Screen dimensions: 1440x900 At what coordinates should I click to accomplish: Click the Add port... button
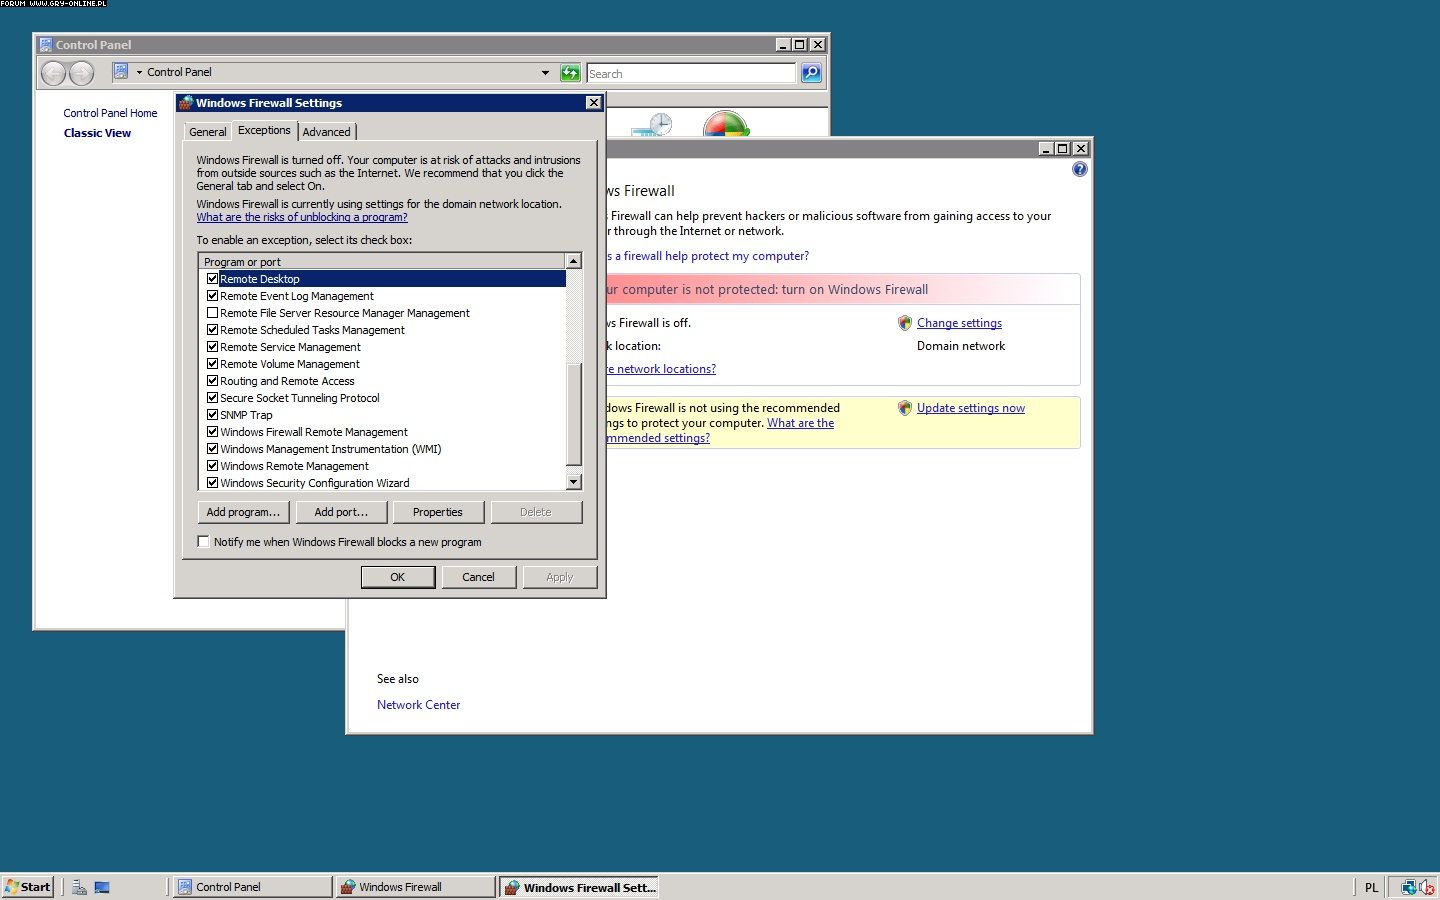pos(341,512)
